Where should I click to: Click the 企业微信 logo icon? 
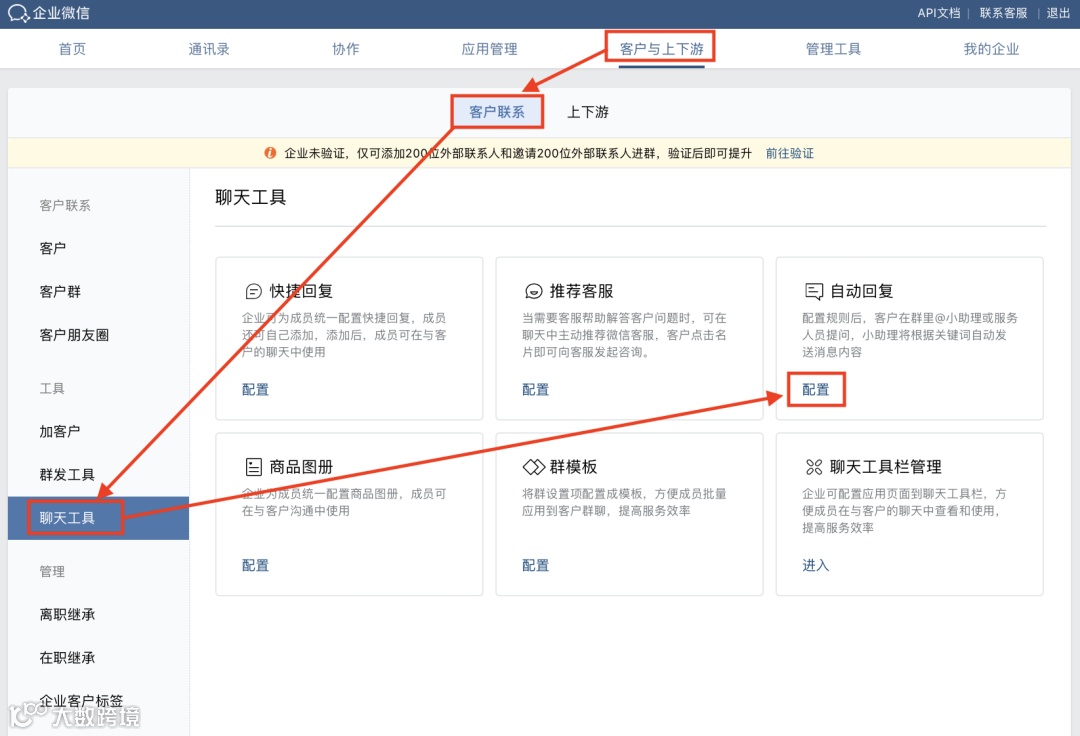[x=17, y=13]
